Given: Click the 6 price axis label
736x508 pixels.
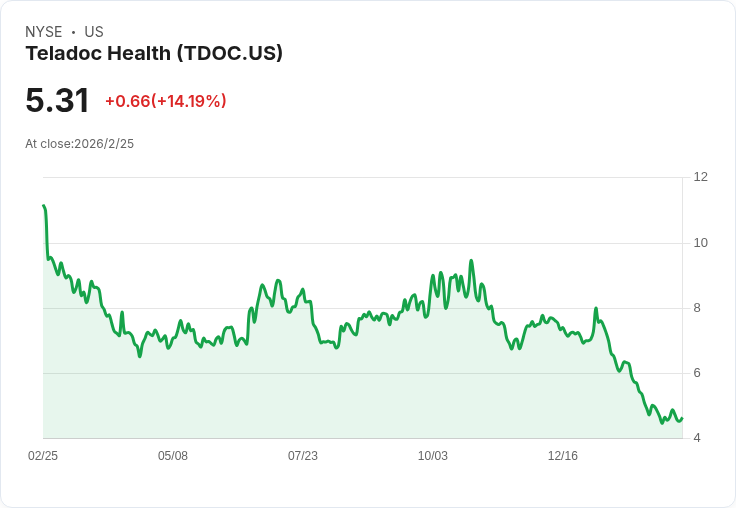Looking at the screenshot, I should [697, 373].
